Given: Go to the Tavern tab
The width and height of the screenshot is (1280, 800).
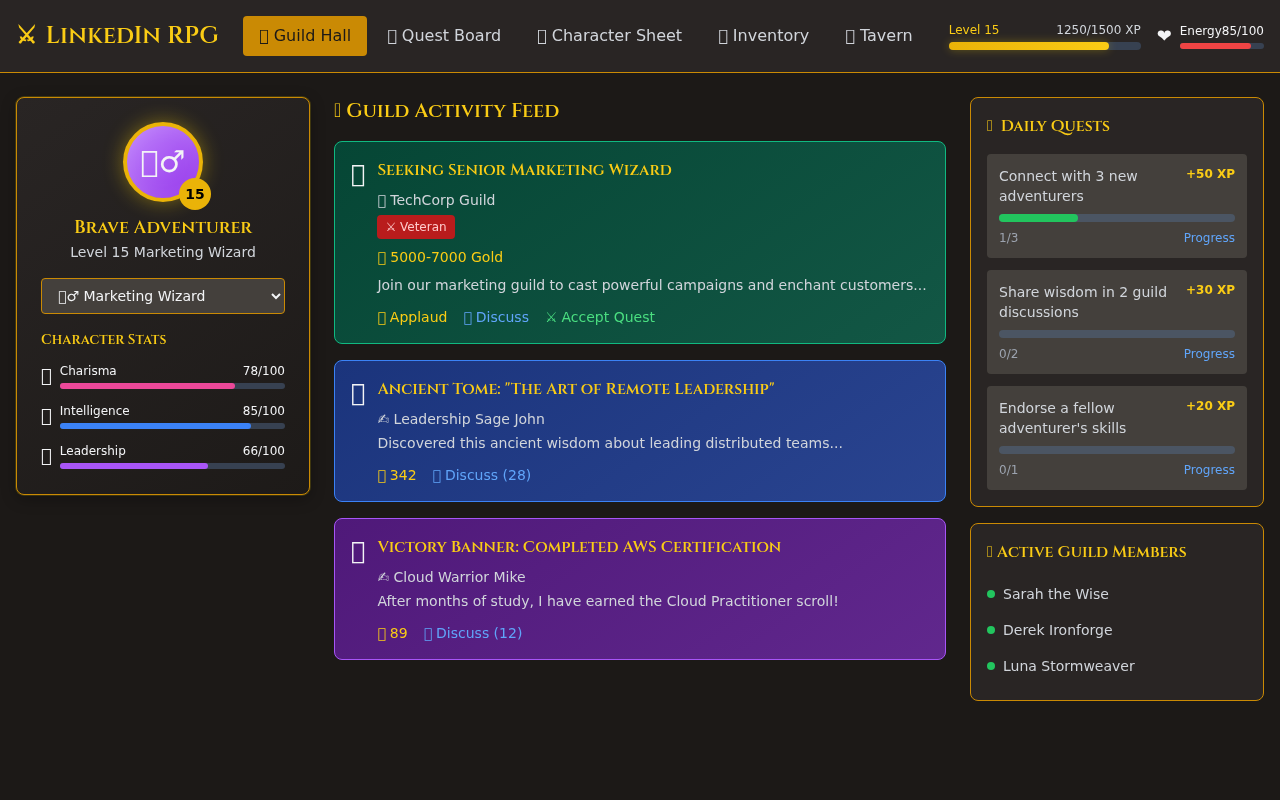Looking at the screenshot, I should 878,36.
